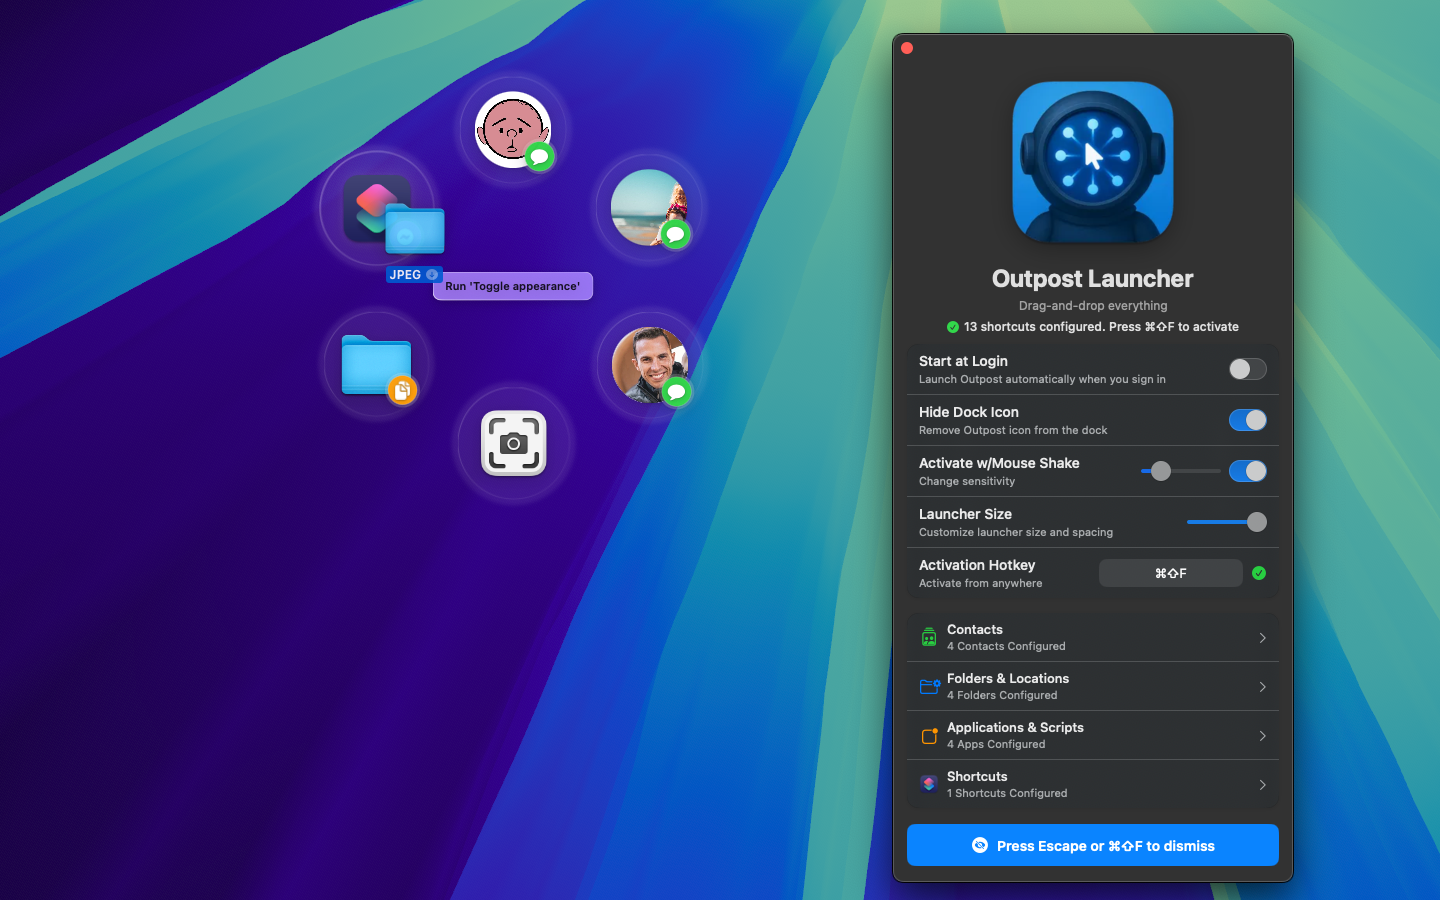Click the Folders & Locations row icon
1440x900 pixels.
[929, 686]
